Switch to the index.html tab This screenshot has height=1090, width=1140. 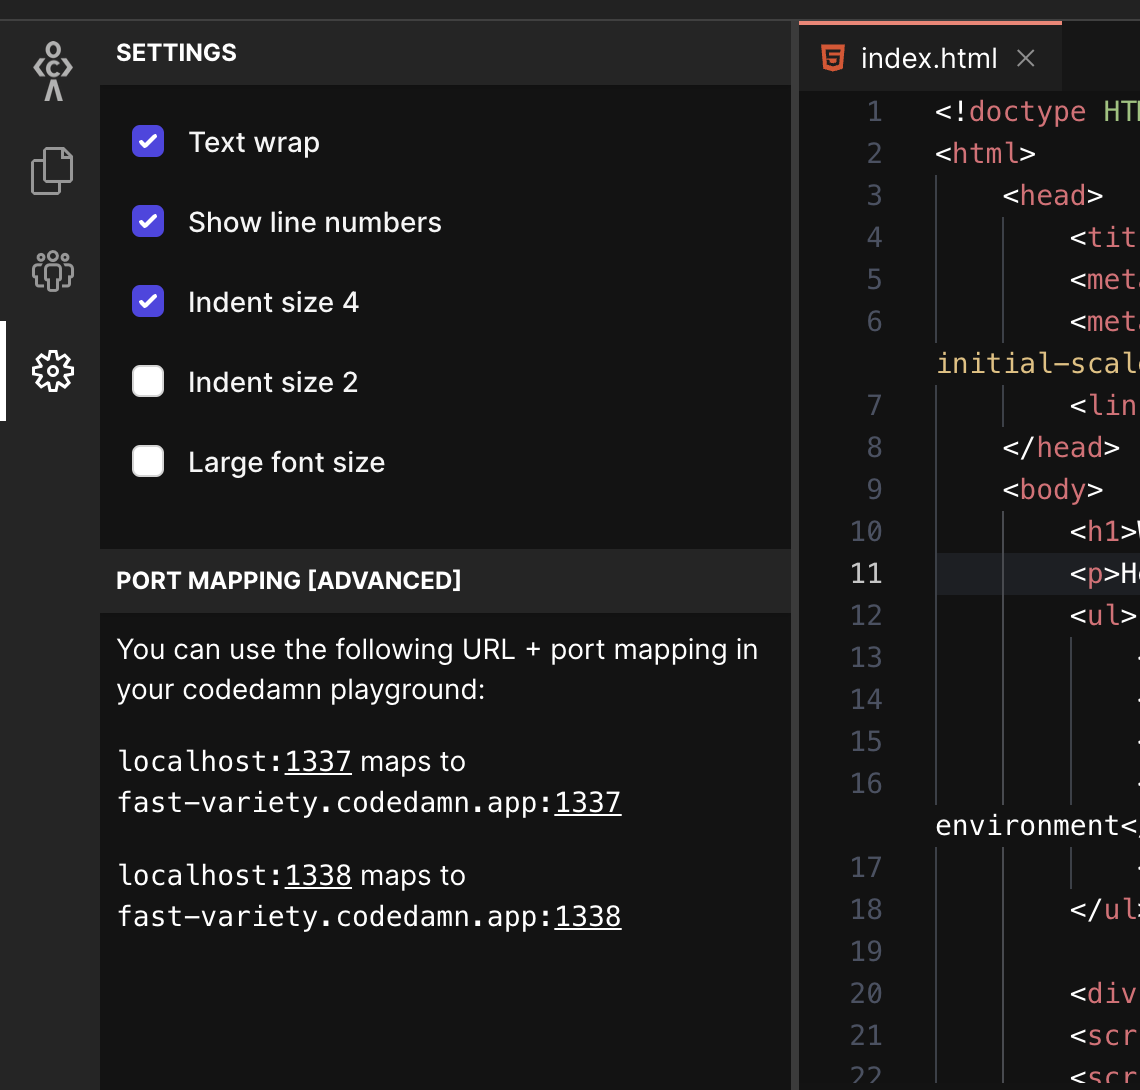click(929, 58)
